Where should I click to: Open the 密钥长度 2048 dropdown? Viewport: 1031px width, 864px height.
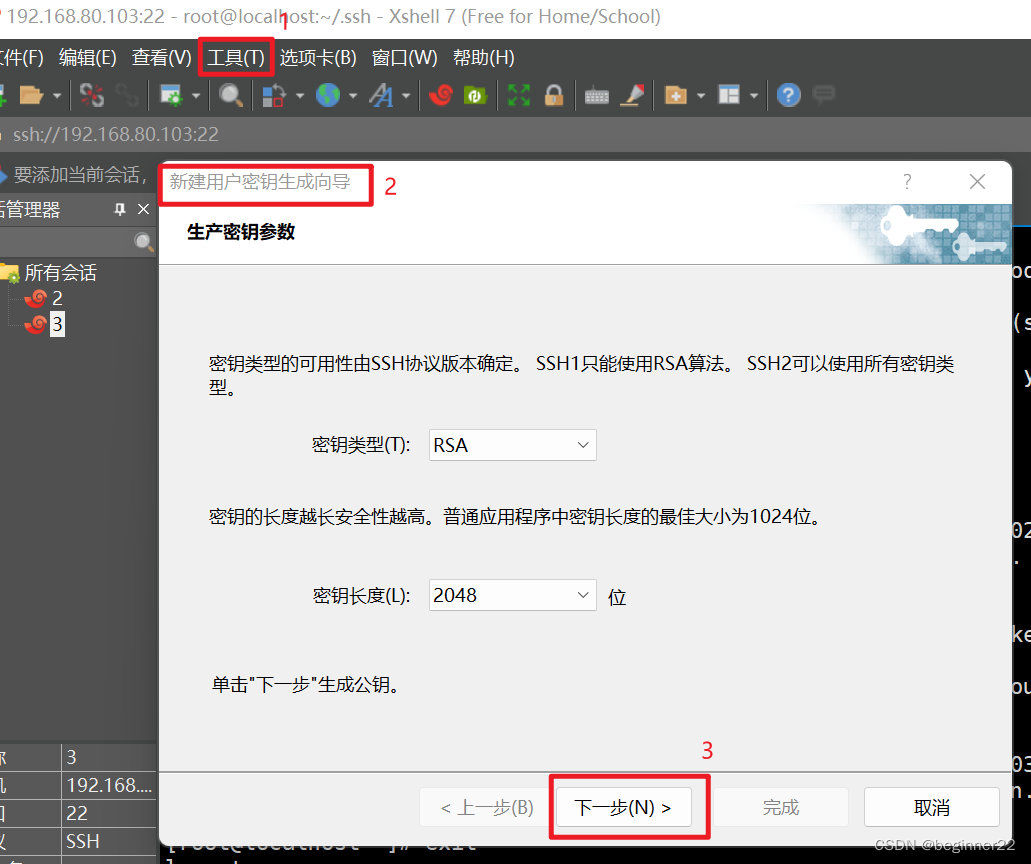coord(512,595)
